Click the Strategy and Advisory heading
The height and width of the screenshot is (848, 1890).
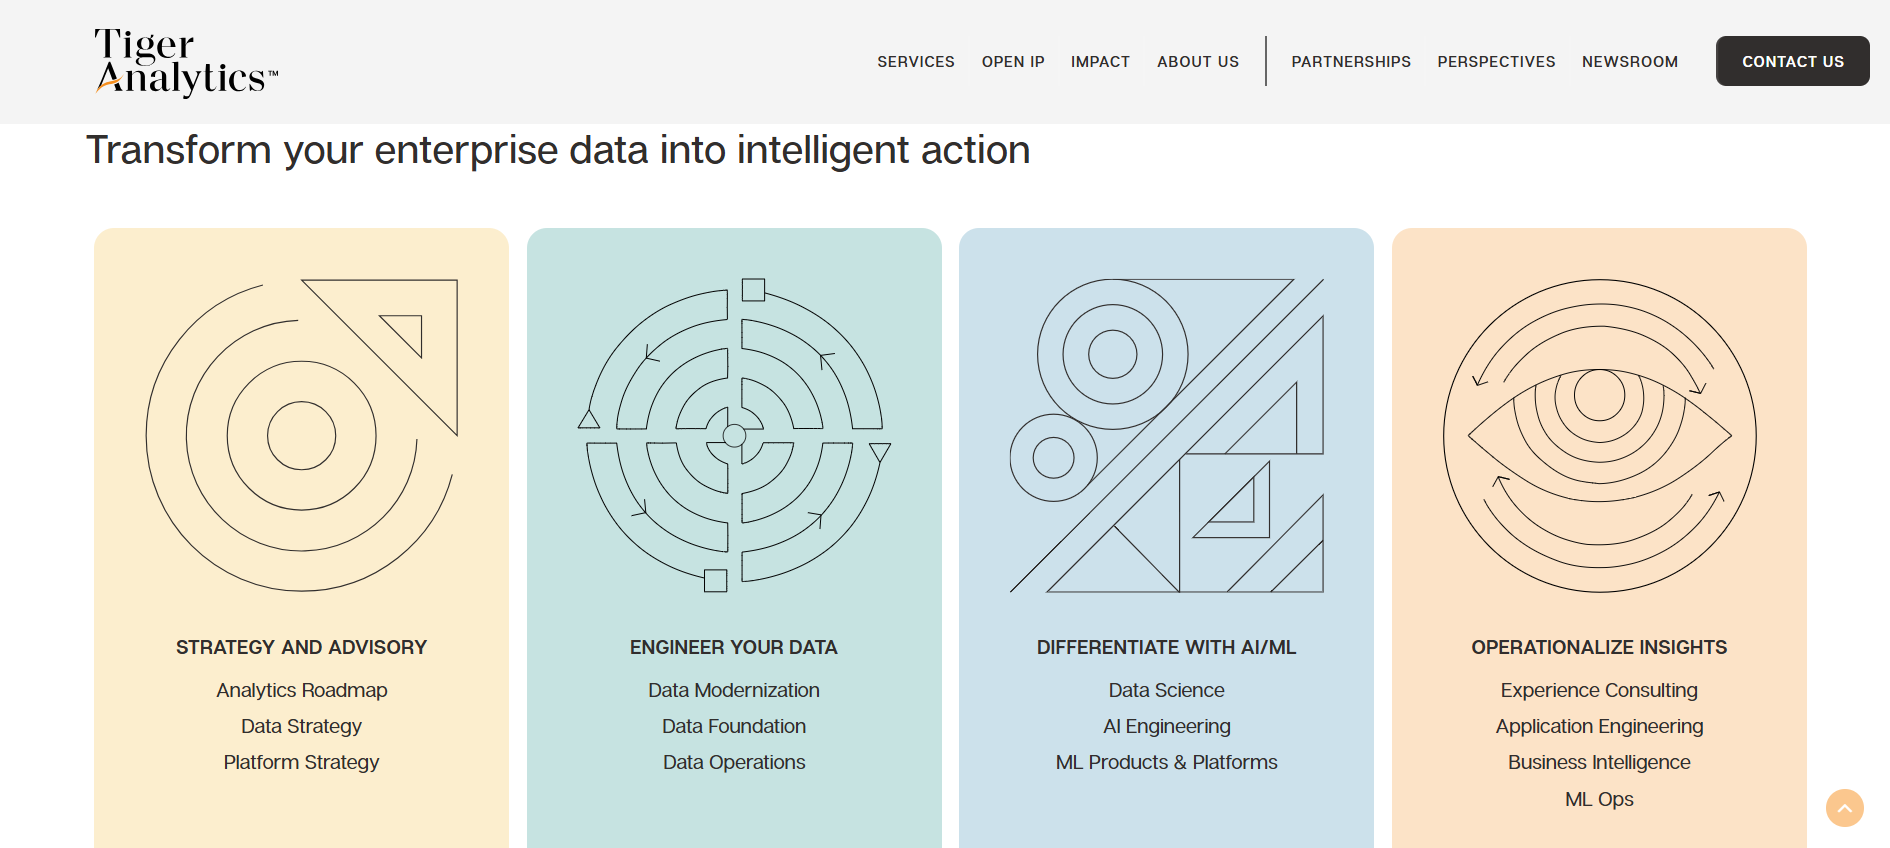[301, 647]
